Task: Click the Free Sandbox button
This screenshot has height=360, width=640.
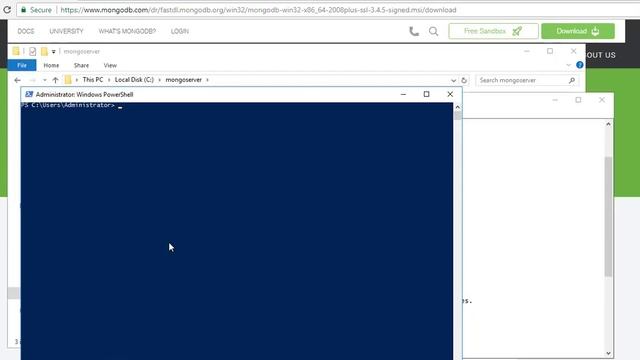Action: (493, 31)
